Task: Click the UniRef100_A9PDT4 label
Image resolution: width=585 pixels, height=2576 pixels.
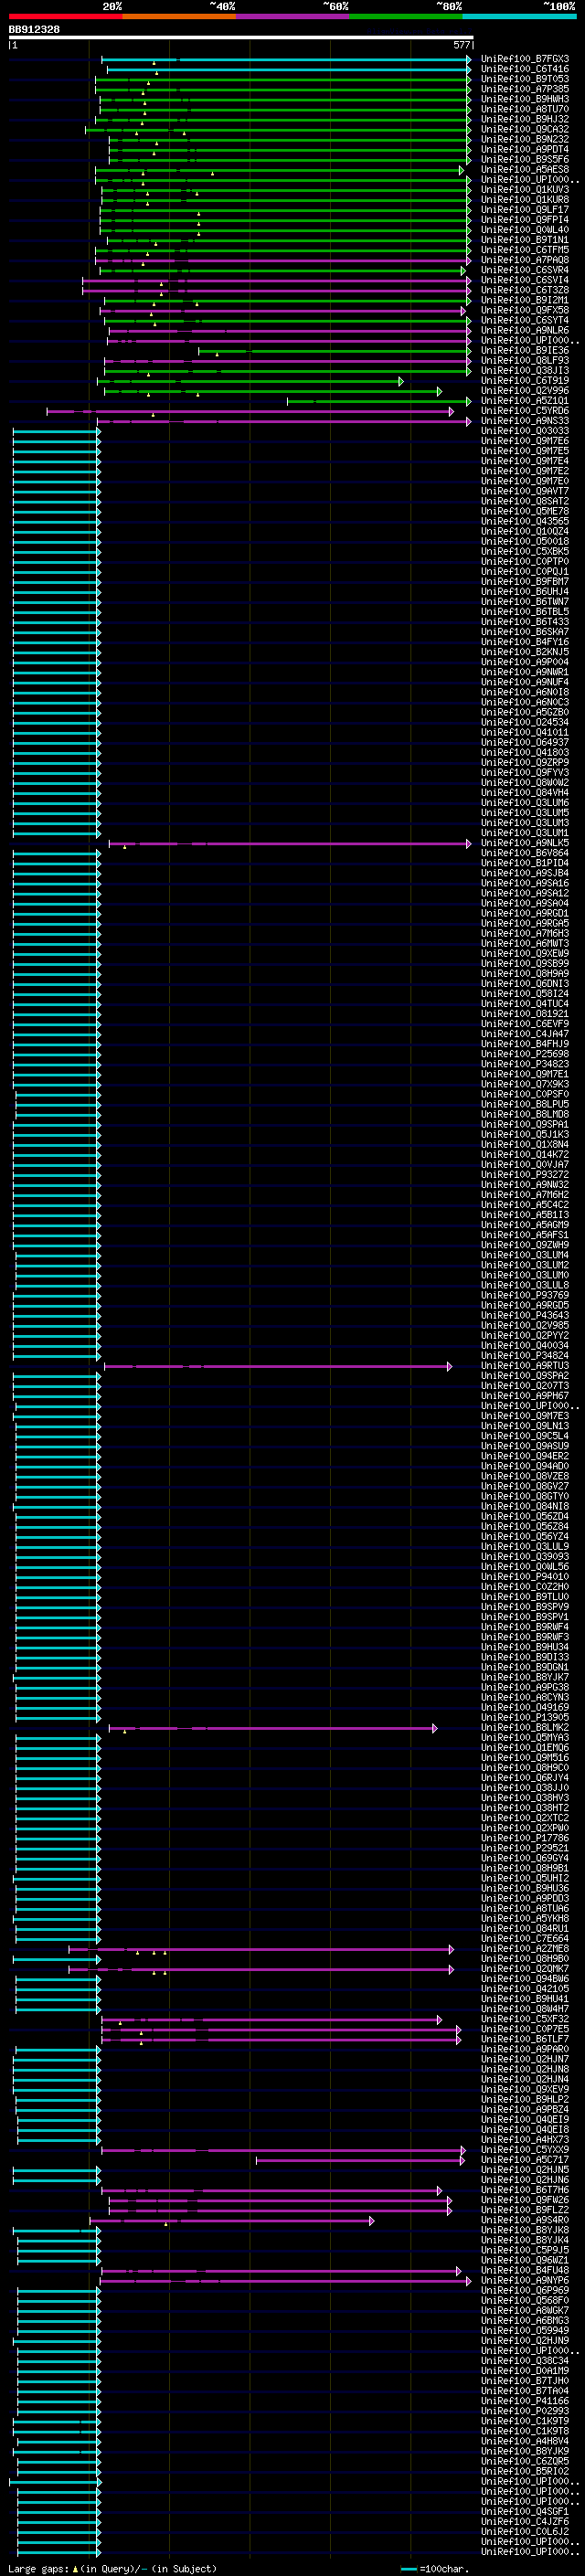Action: click(x=525, y=149)
